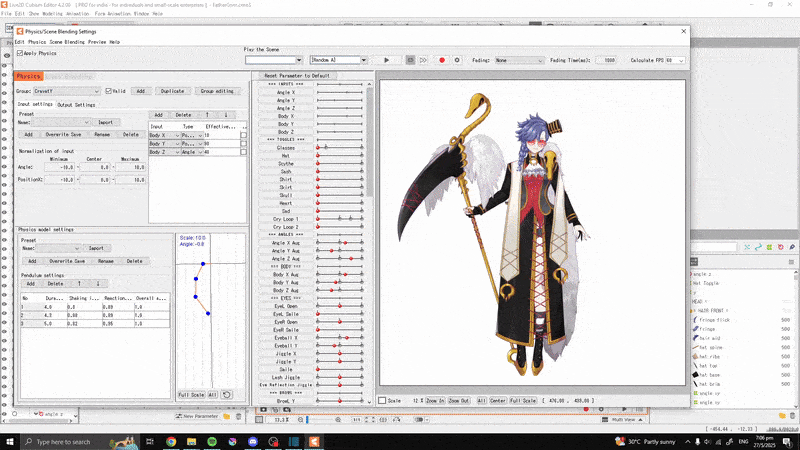Open the Windows Start menu

point(10,441)
